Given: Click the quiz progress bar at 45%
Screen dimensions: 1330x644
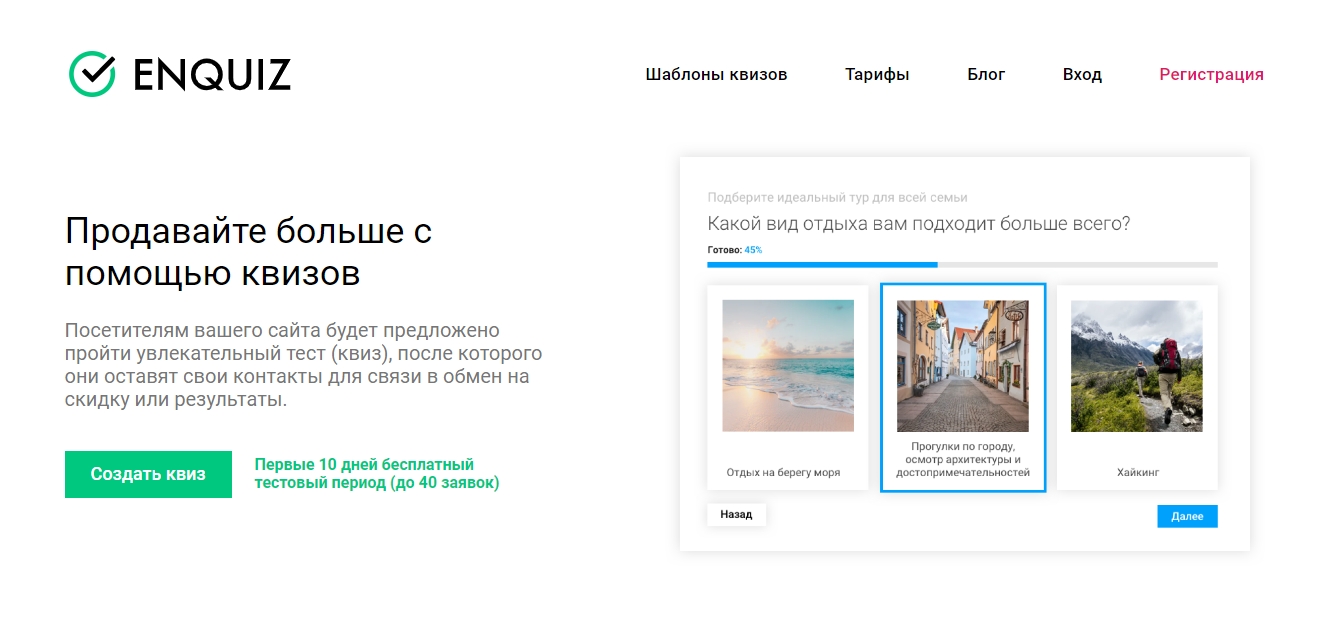Looking at the screenshot, I should coord(962,265).
